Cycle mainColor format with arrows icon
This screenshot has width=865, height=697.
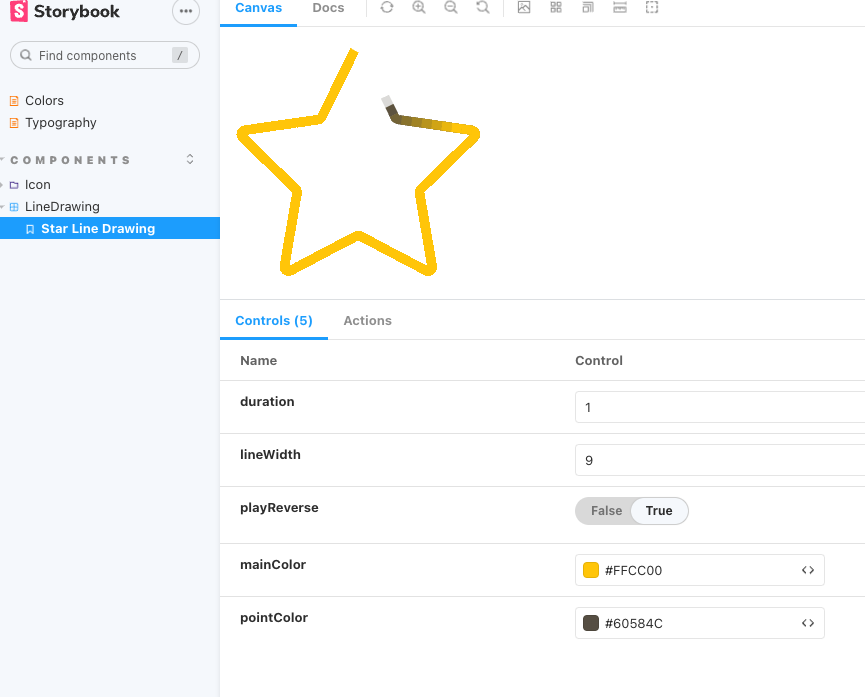(808, 570)
